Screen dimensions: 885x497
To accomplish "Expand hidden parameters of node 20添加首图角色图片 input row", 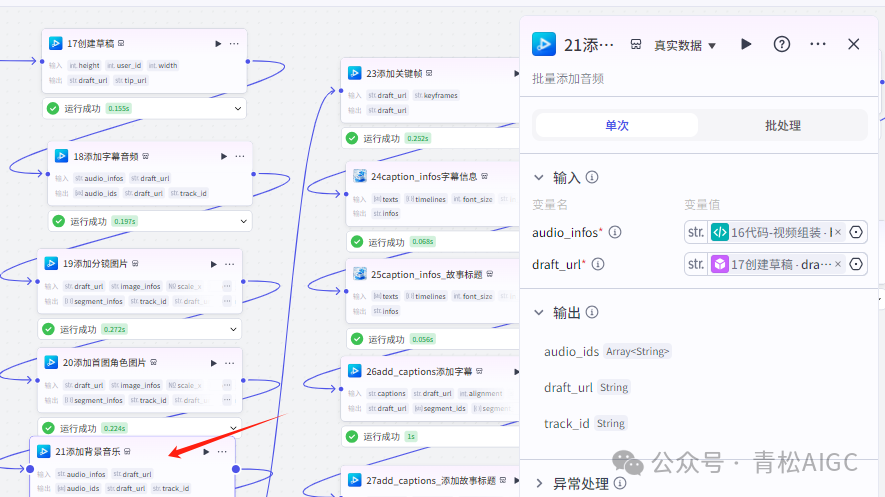I will pos(227,385).
